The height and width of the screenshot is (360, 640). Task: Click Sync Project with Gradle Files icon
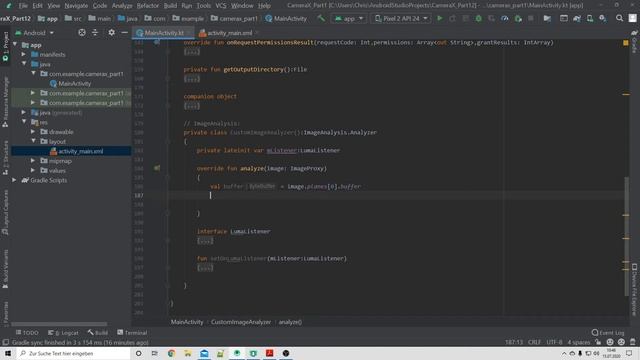[577, 18]
